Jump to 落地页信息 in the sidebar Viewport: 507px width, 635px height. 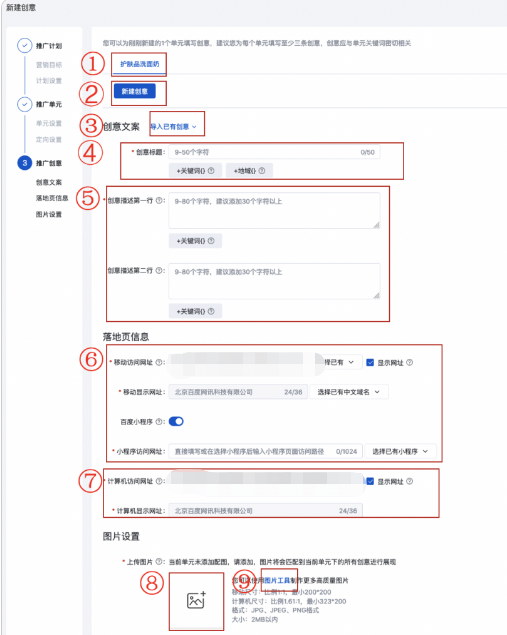[x=52, y=198]
